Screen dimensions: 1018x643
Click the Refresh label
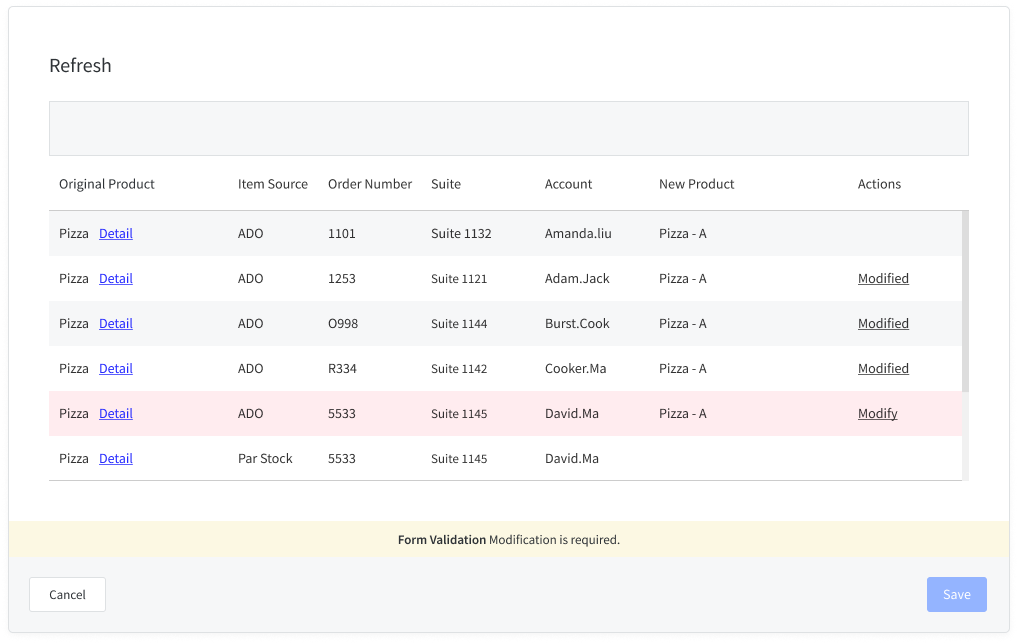click(80, 65)
